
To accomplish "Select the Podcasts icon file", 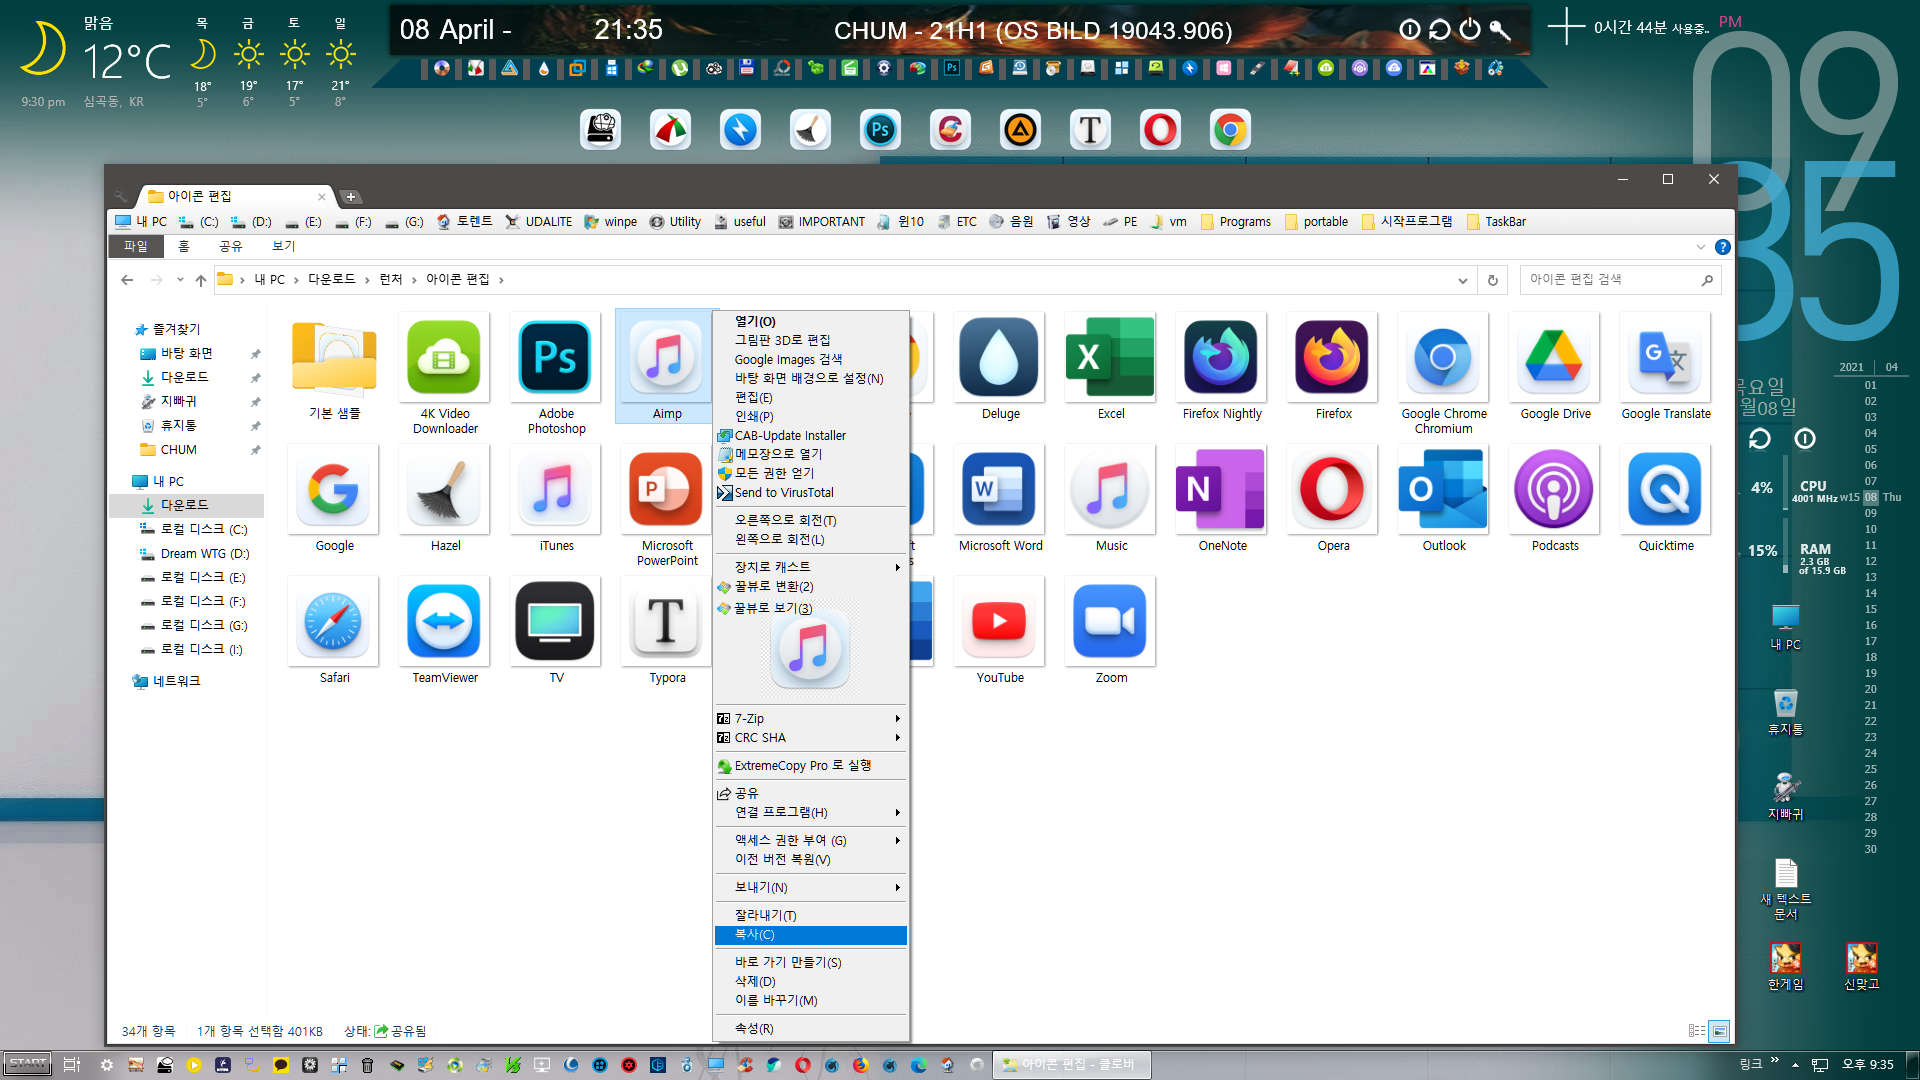I will [x=1554, y=498].
